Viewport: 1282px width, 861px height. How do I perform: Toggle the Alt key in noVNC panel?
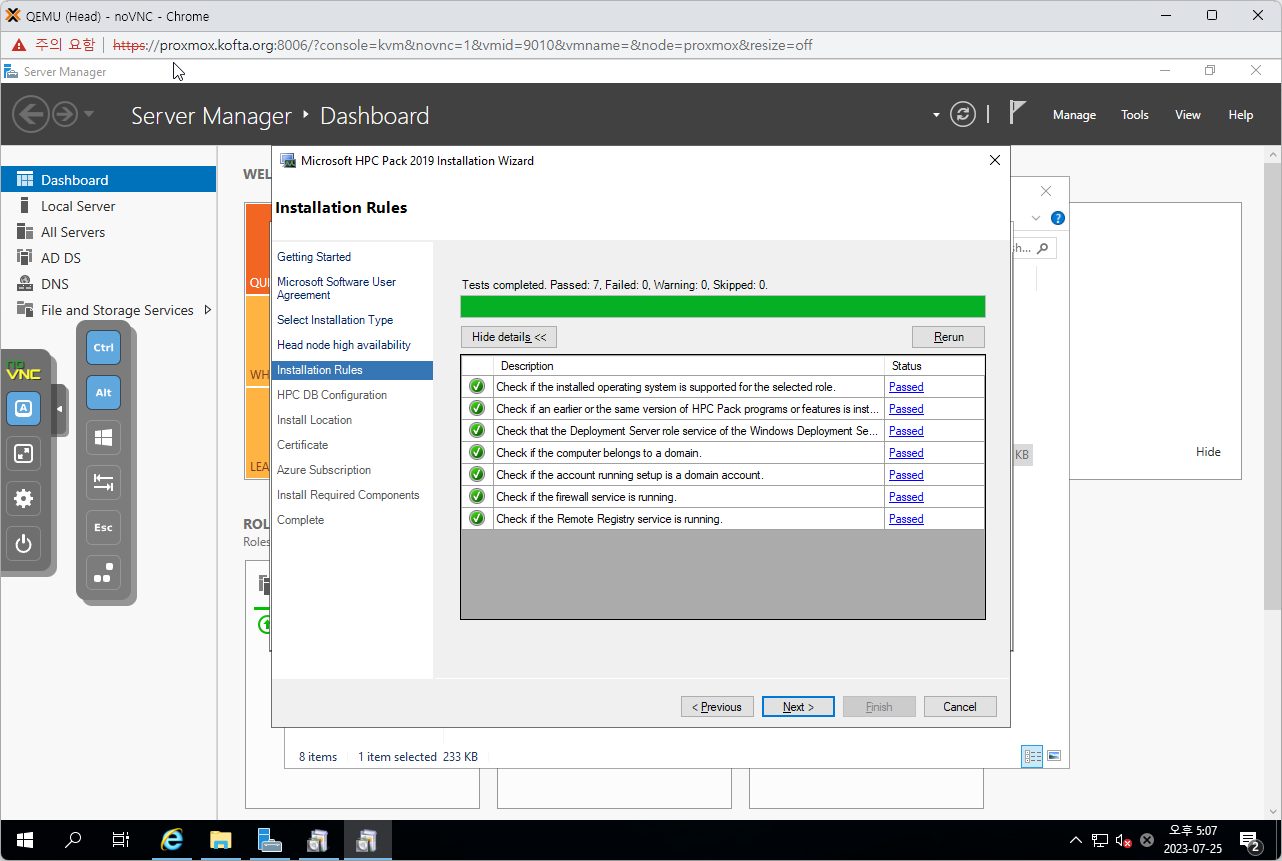103,393
